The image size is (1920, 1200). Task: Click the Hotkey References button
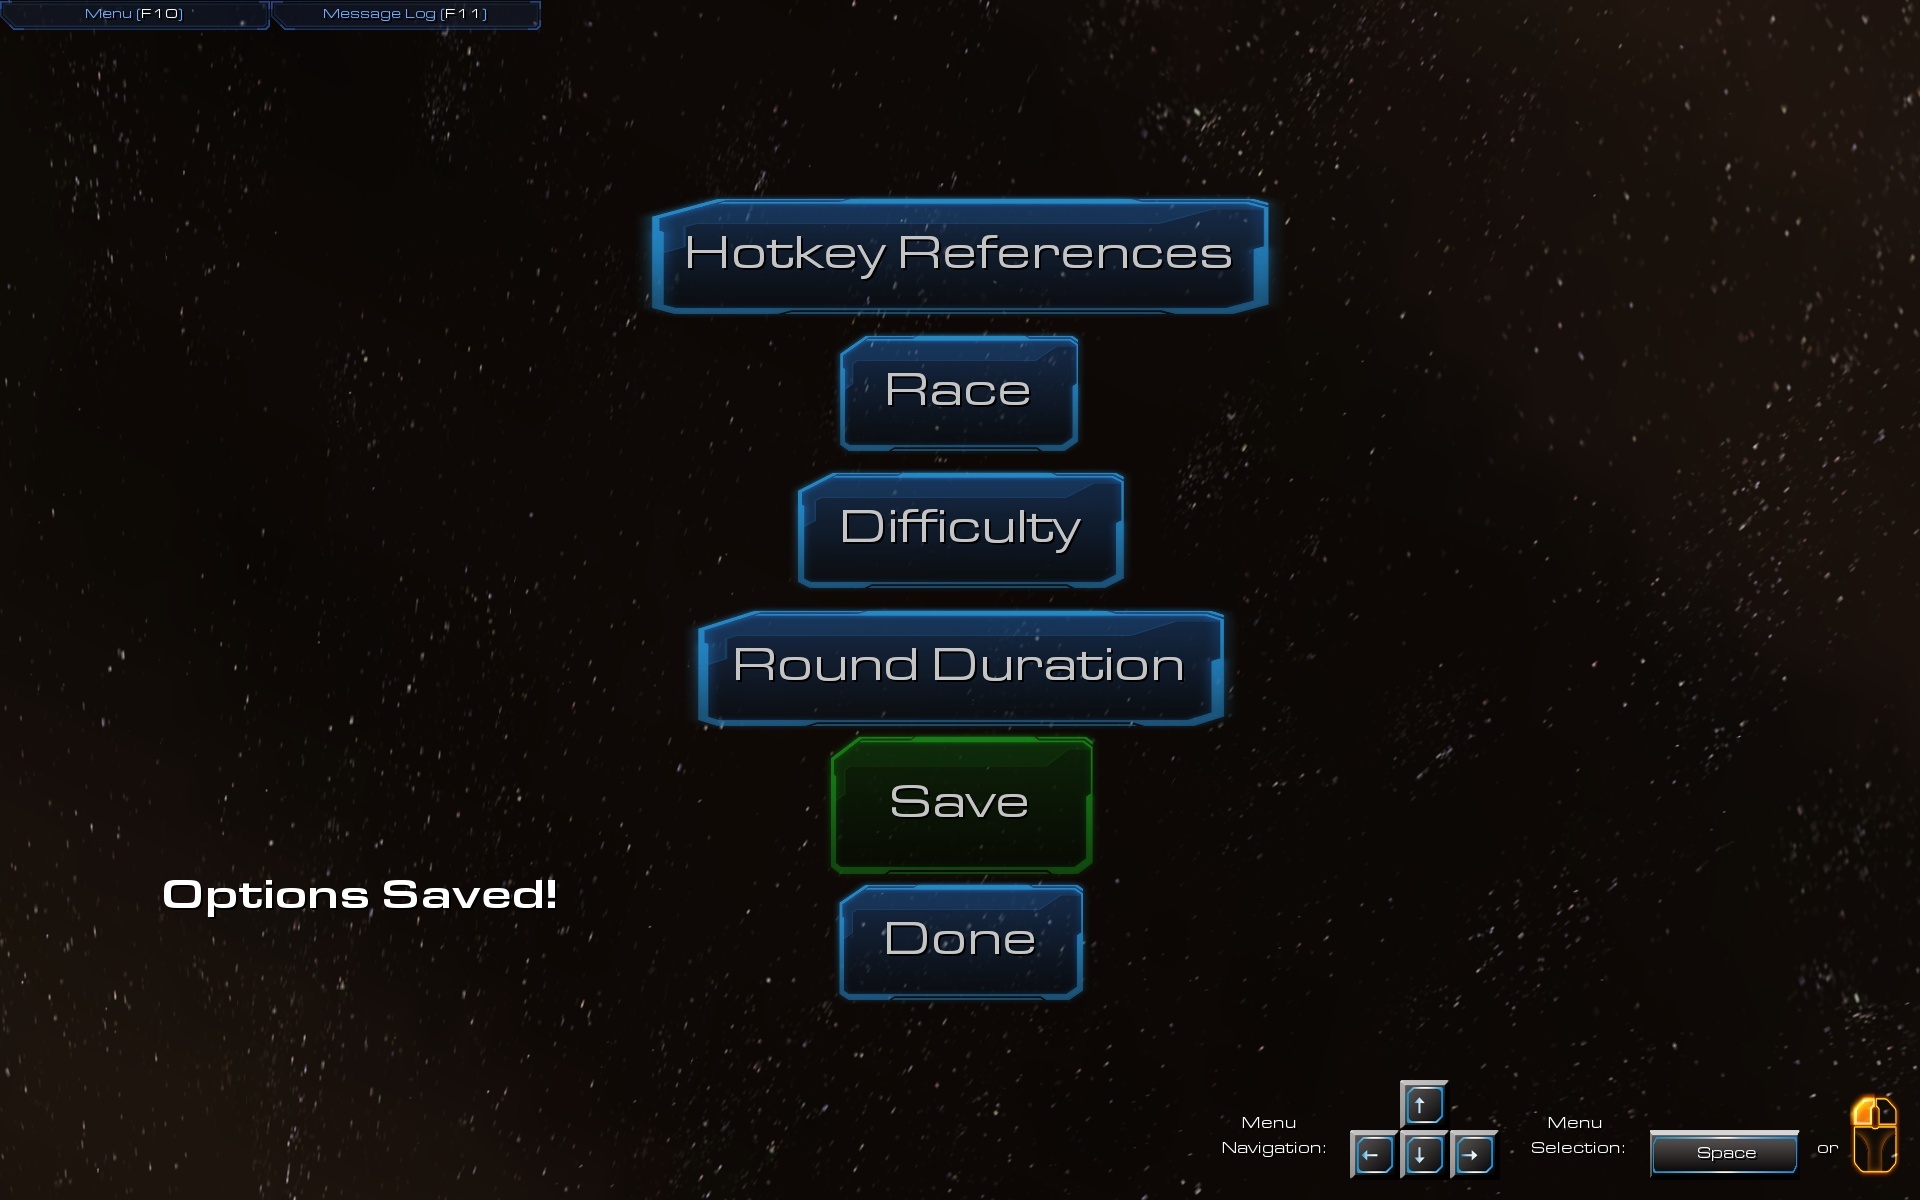coord(959,252)
